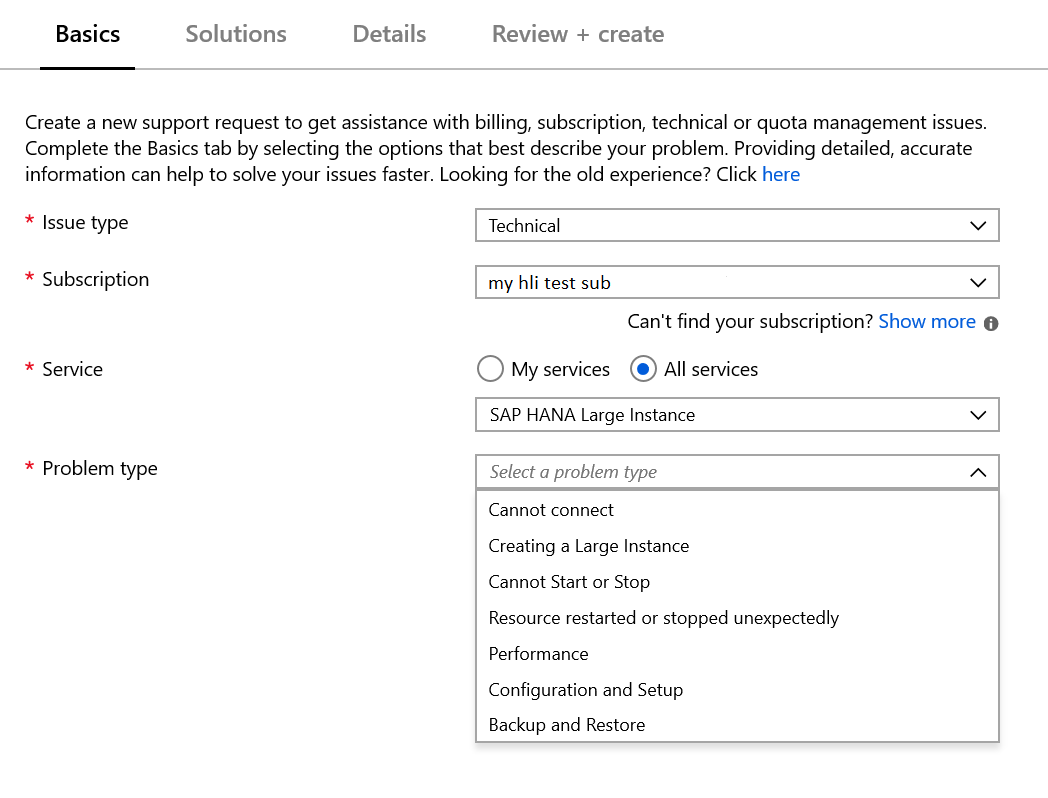This screenshot has width=1048, height=798.
Task: Open the SAP HANA Large Instance service dropdown
Action: coord(737,414)
